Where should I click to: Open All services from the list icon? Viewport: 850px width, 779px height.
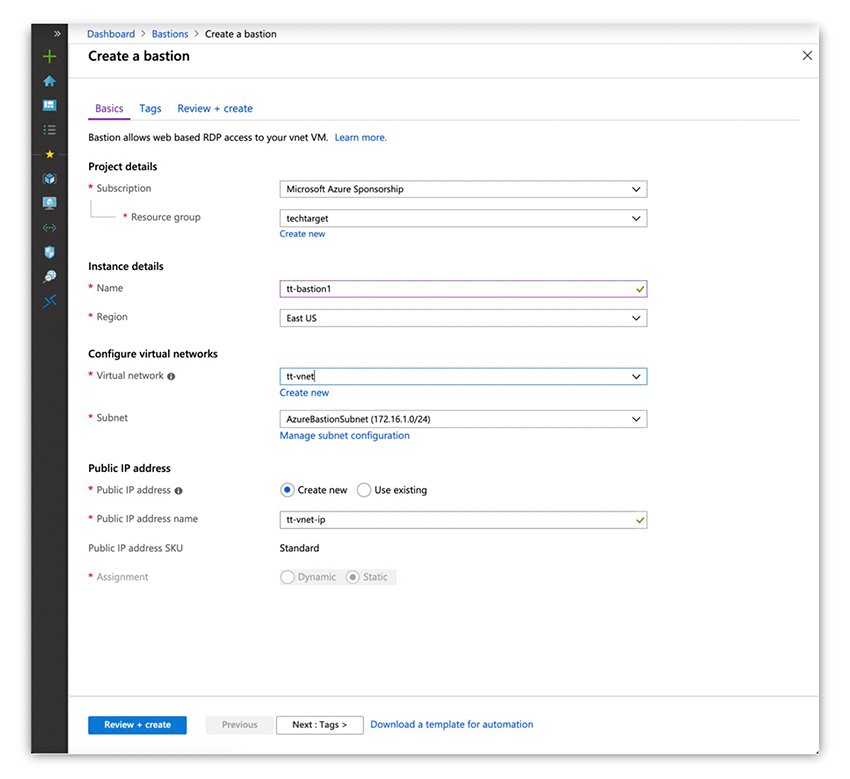tap(48, 129)
